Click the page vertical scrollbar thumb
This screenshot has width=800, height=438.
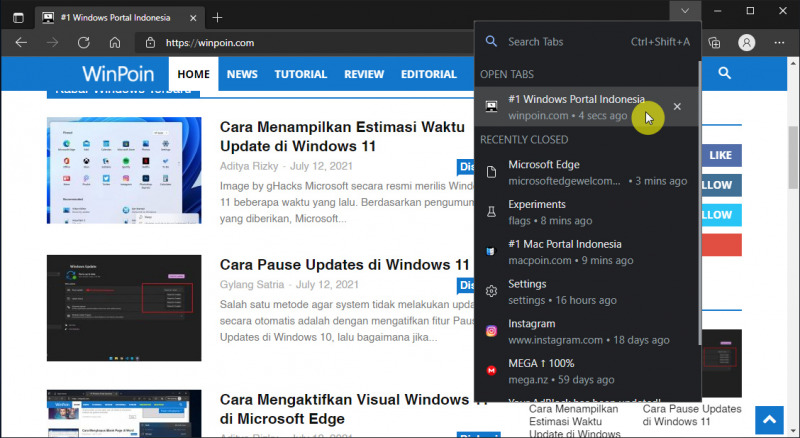[793, 157]
